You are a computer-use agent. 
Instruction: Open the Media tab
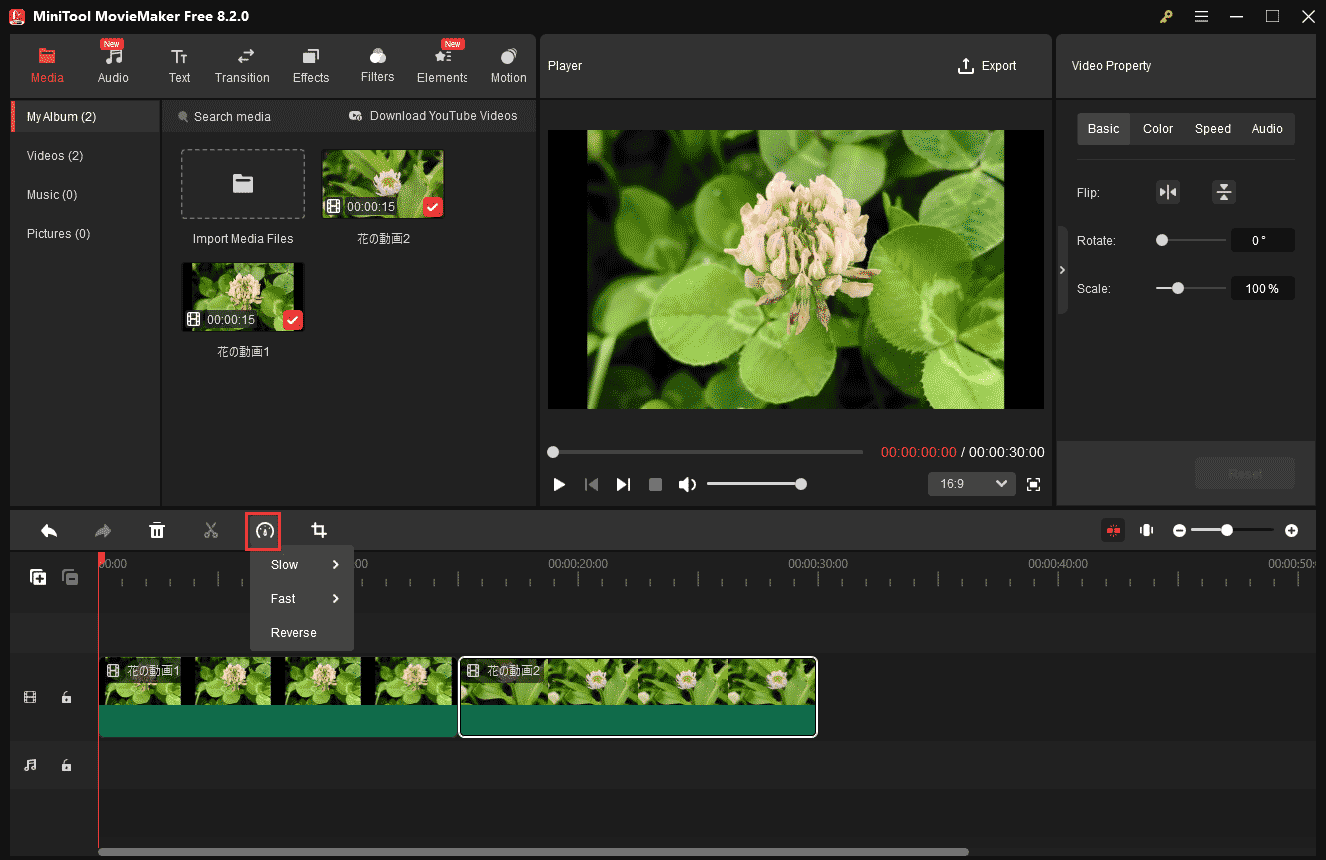point(47,66)
